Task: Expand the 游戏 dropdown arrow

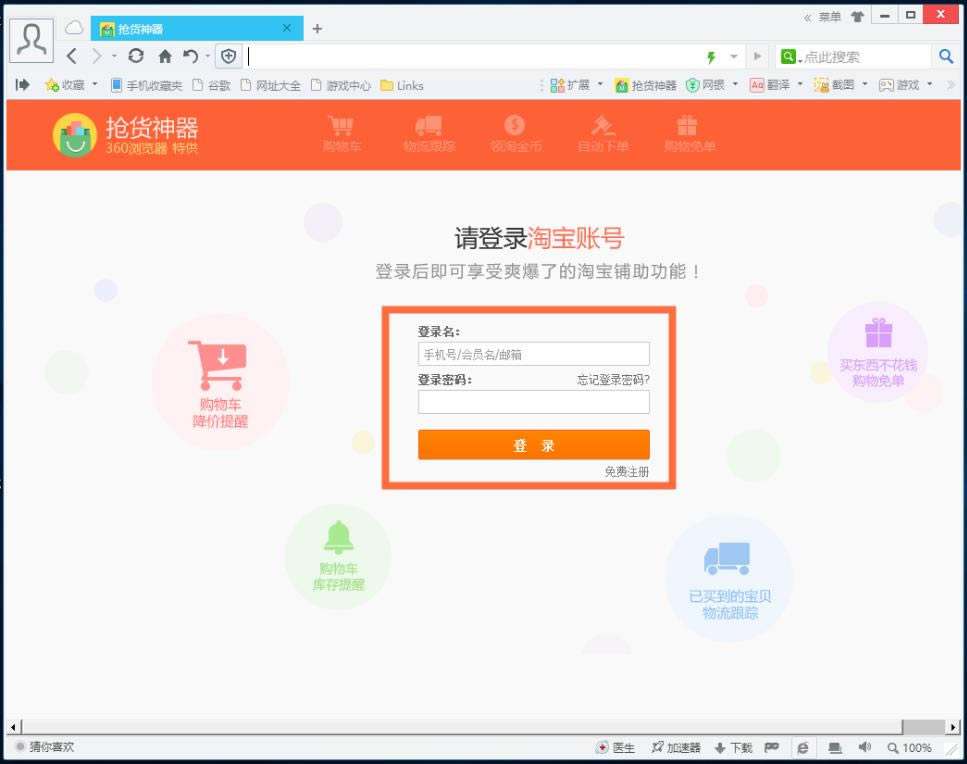Action: pos(929,84)
